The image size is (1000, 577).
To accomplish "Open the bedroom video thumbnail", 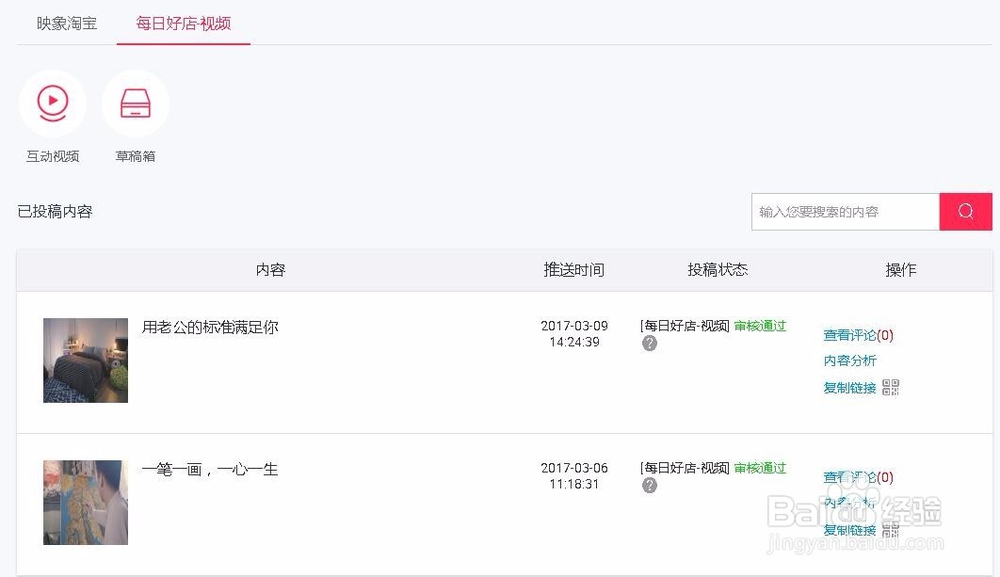I will (85, 359).
